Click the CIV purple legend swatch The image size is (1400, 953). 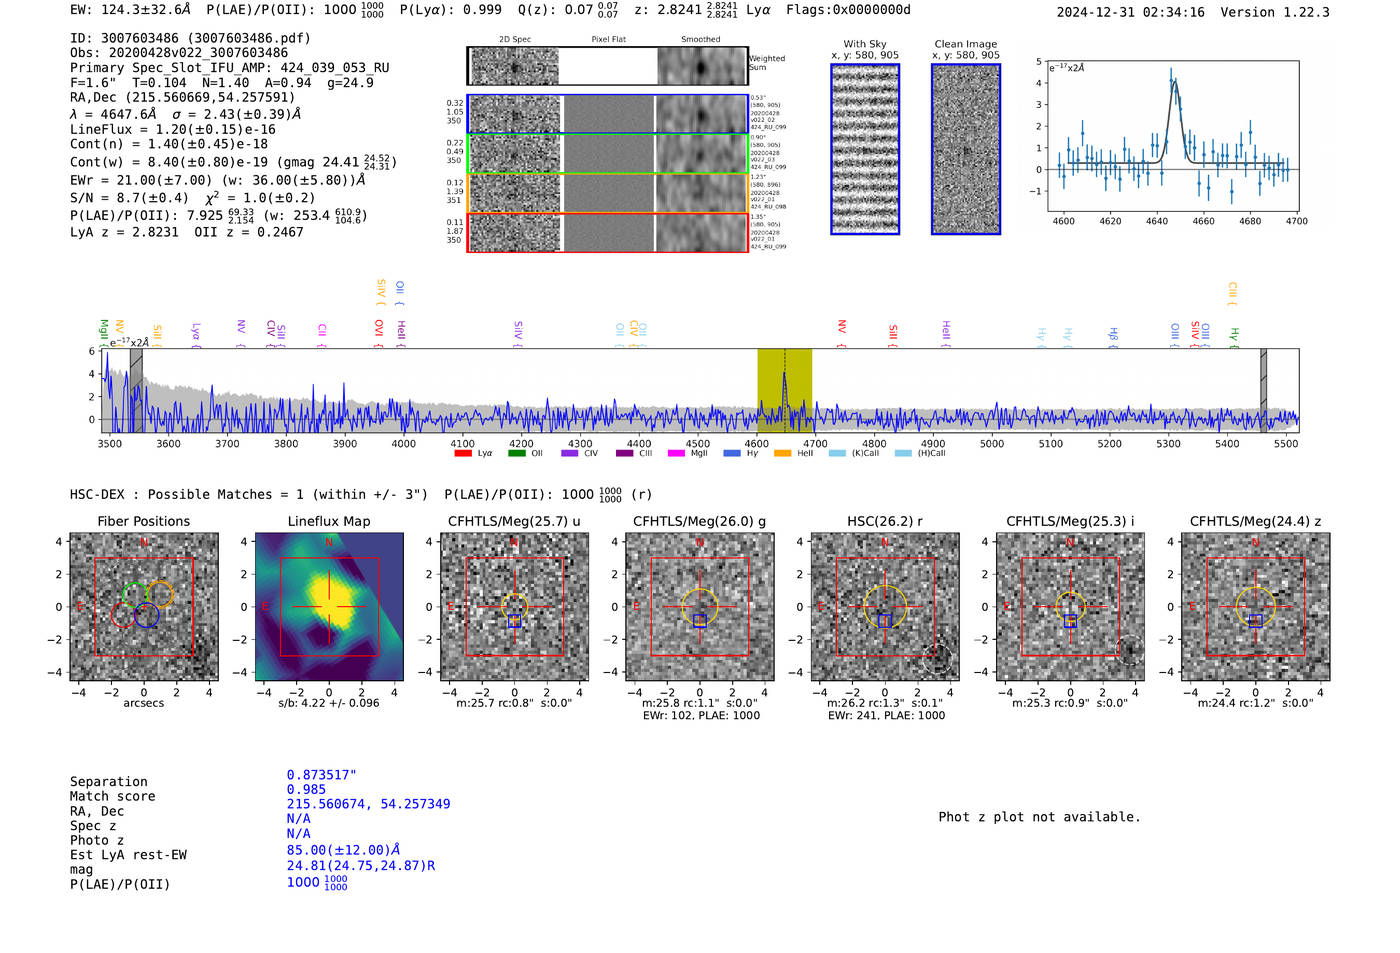click(x=570, y=453)
